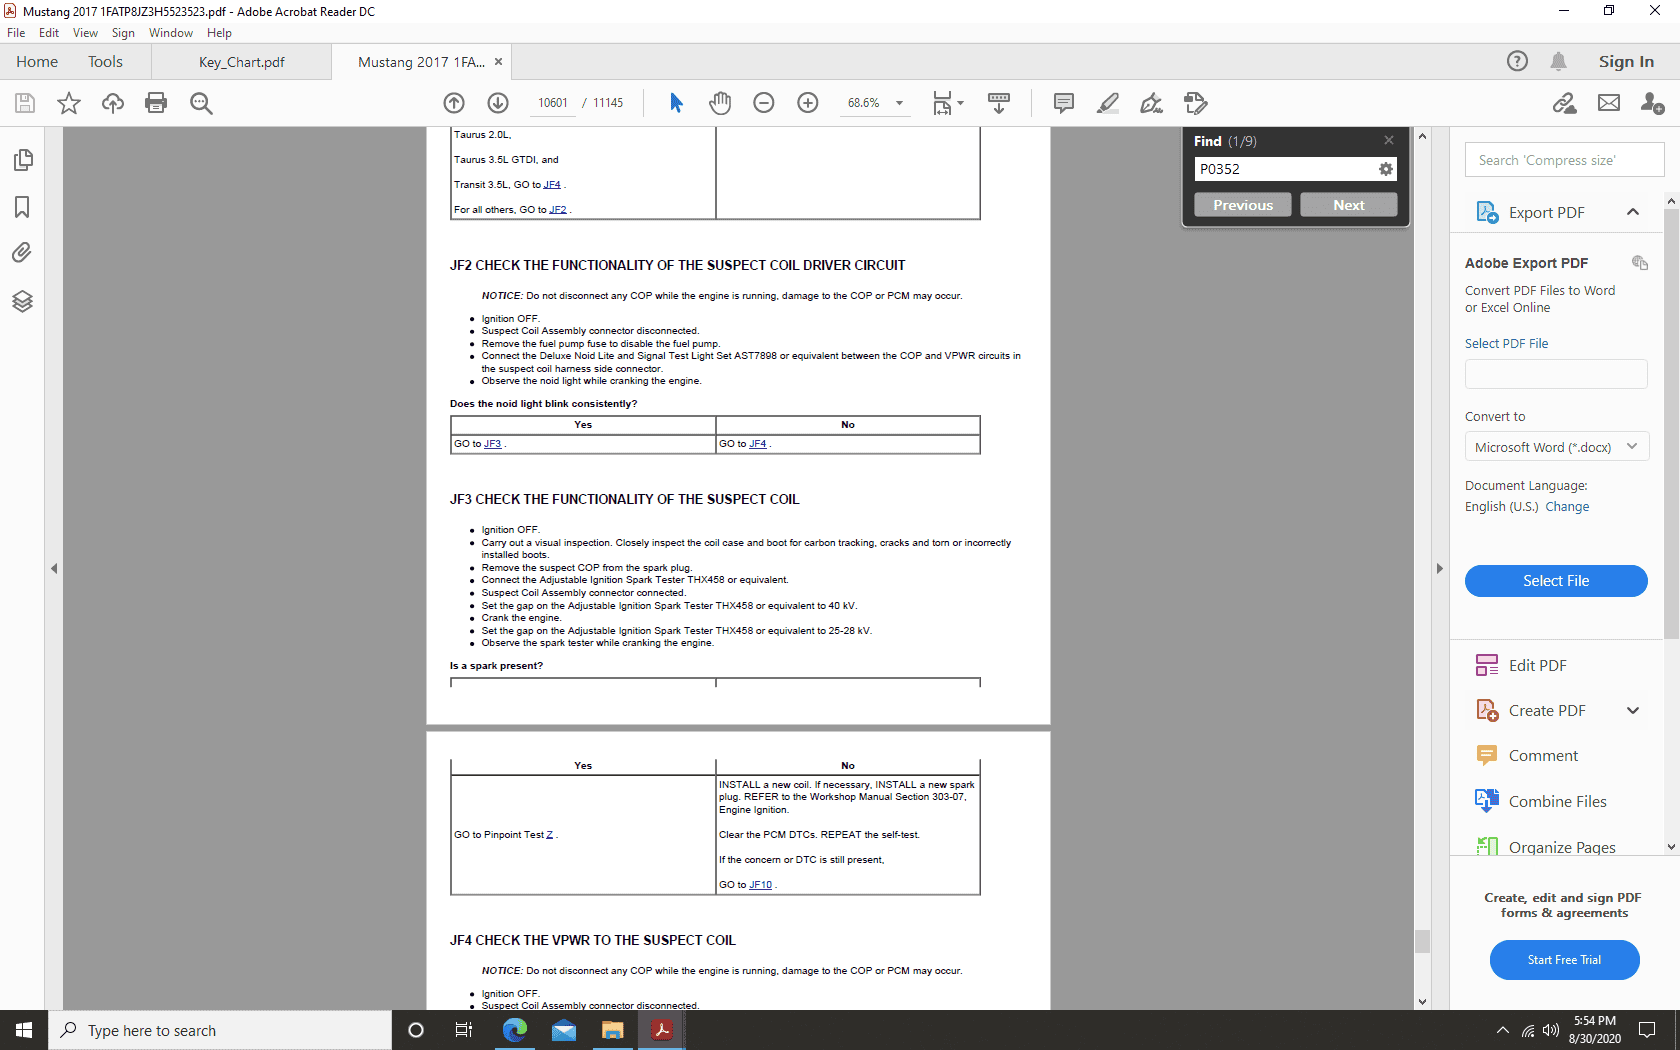Open the Edit menu
Image resolution: width=1680 pixels, height=1050 pixels.
click(49, 33)
